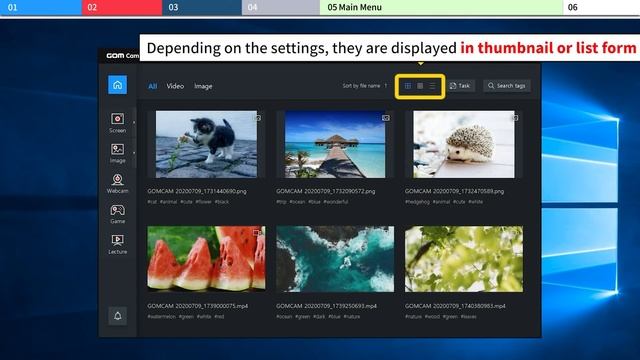The image size is (640, 360).
Task: Select the Webcam recording mode
Action: [x=118, y=183]
